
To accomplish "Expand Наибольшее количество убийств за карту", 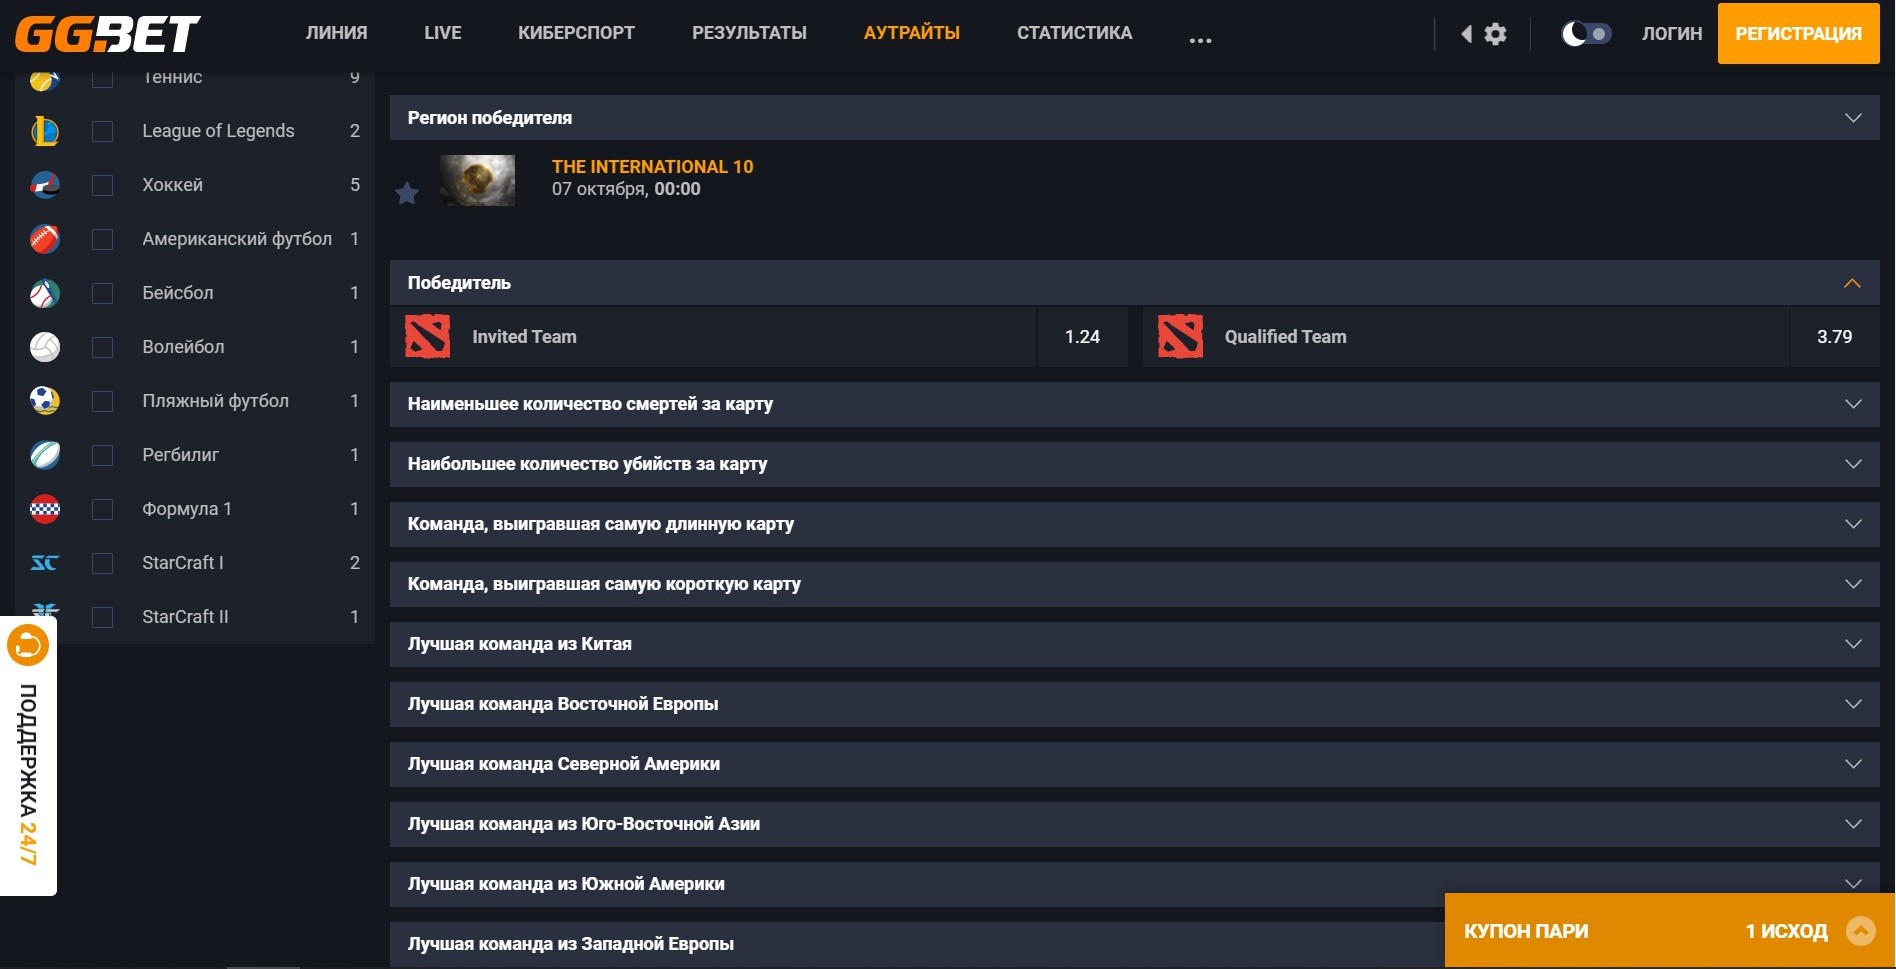I will (x=1134, y=464).
